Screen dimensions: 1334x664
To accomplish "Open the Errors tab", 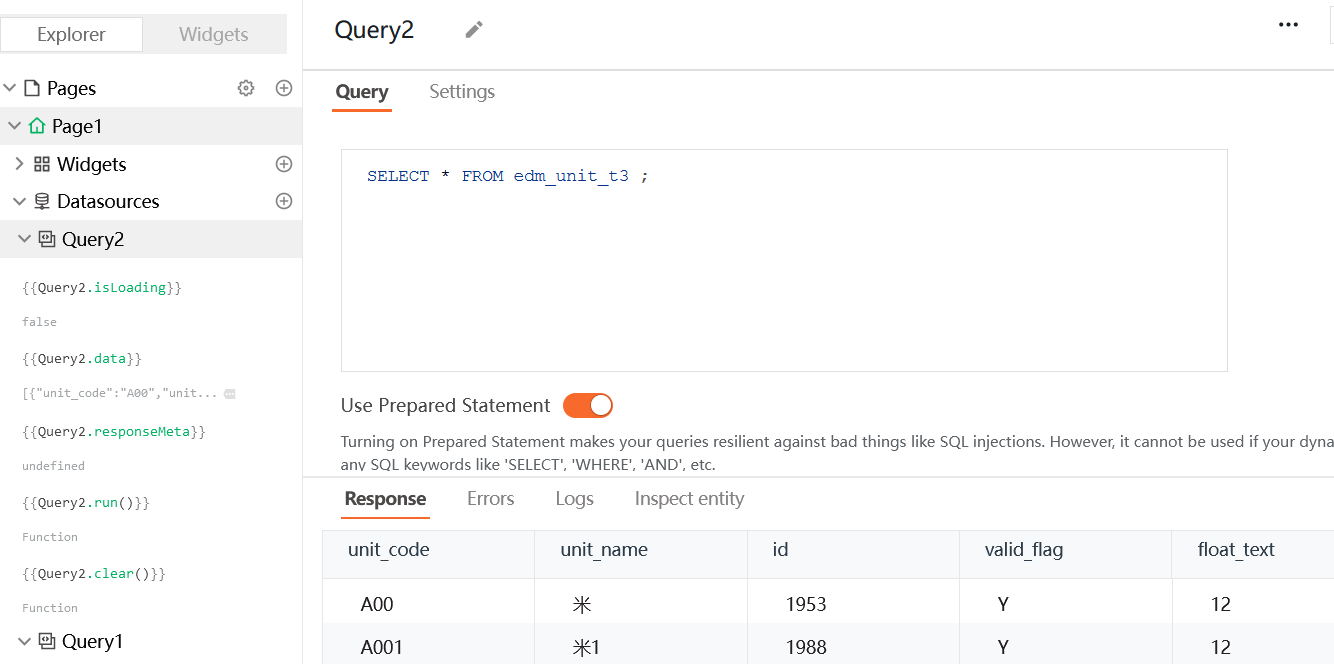I will pos(490,499).
